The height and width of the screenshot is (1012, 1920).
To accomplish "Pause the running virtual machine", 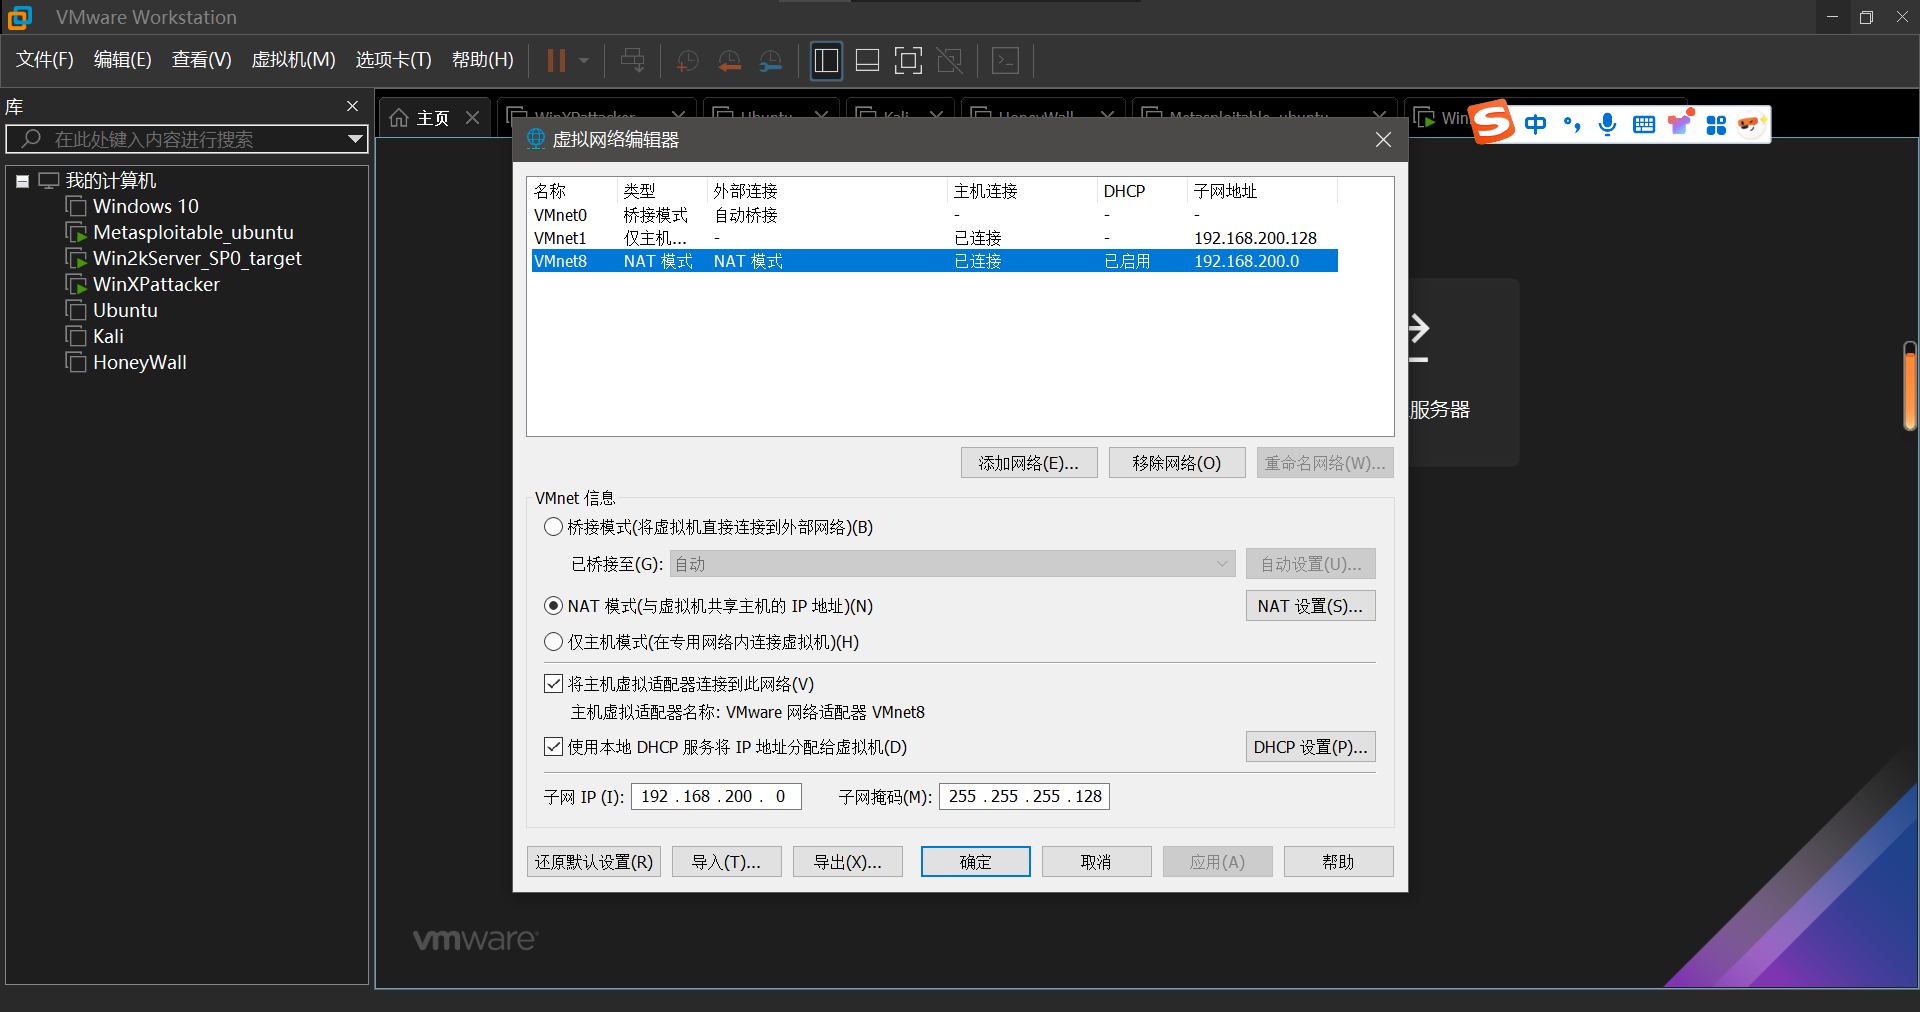I will pyautogui.click(x=557, y=60).
